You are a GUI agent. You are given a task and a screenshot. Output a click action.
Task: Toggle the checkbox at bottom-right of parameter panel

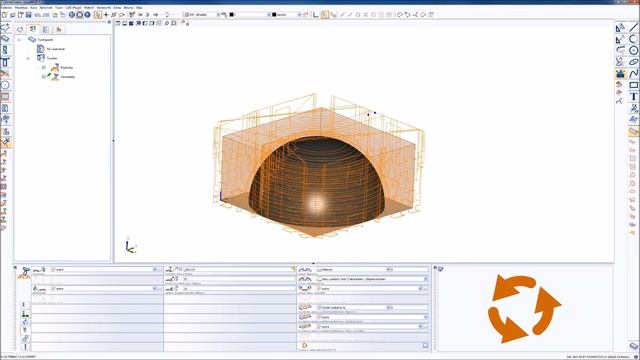[425, 345]
